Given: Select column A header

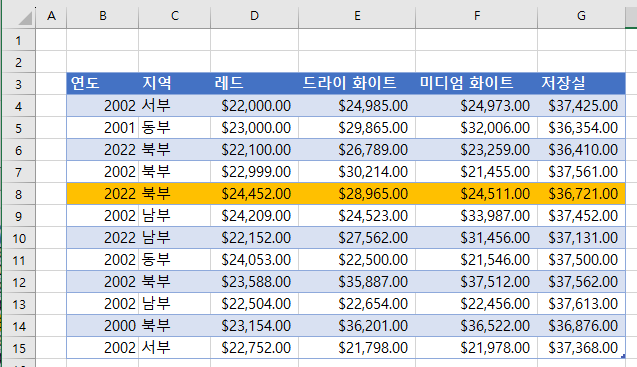Looking at the screenshot, I should 51,16.
